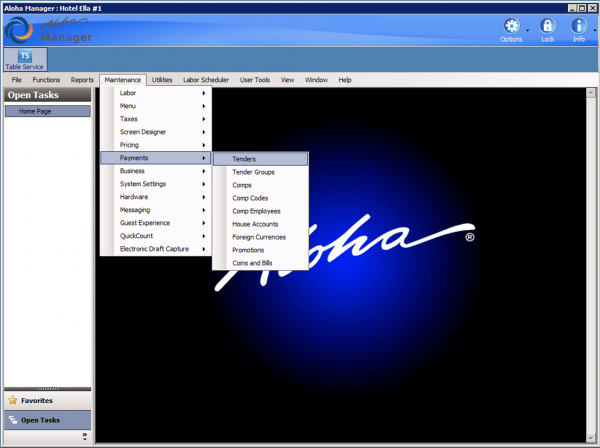600x448 pixels.
Task: Expand the Hardware submenu
Action: [156, 197]
